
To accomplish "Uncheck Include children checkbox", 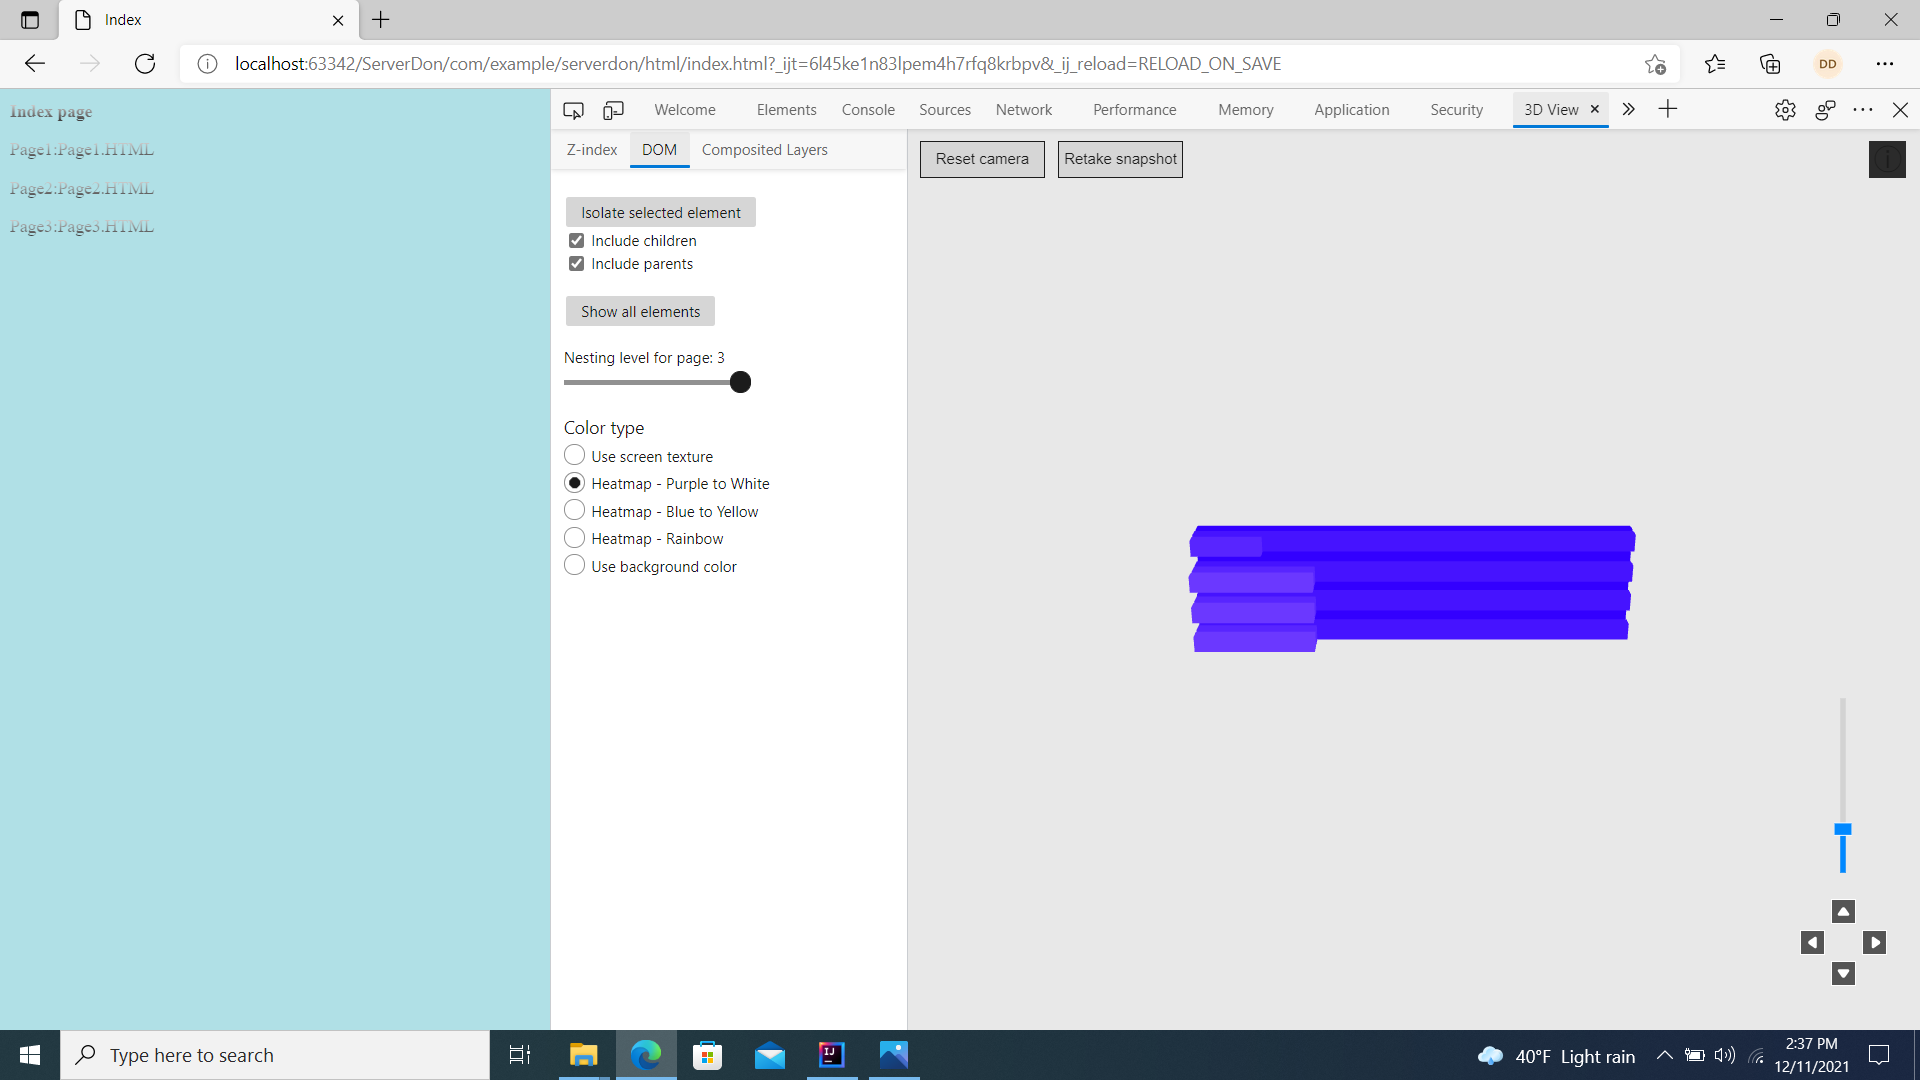I will coord(576,240).
